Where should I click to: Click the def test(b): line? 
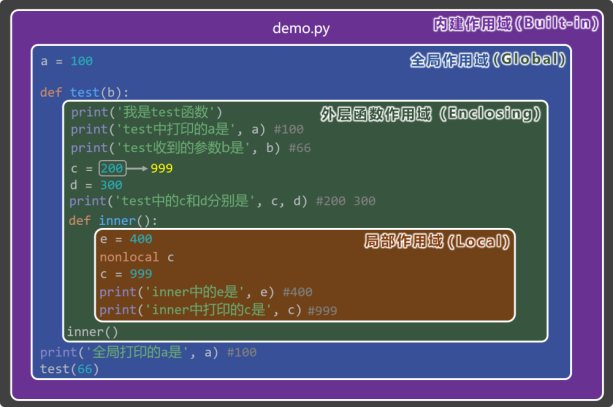tap(84, 92)
